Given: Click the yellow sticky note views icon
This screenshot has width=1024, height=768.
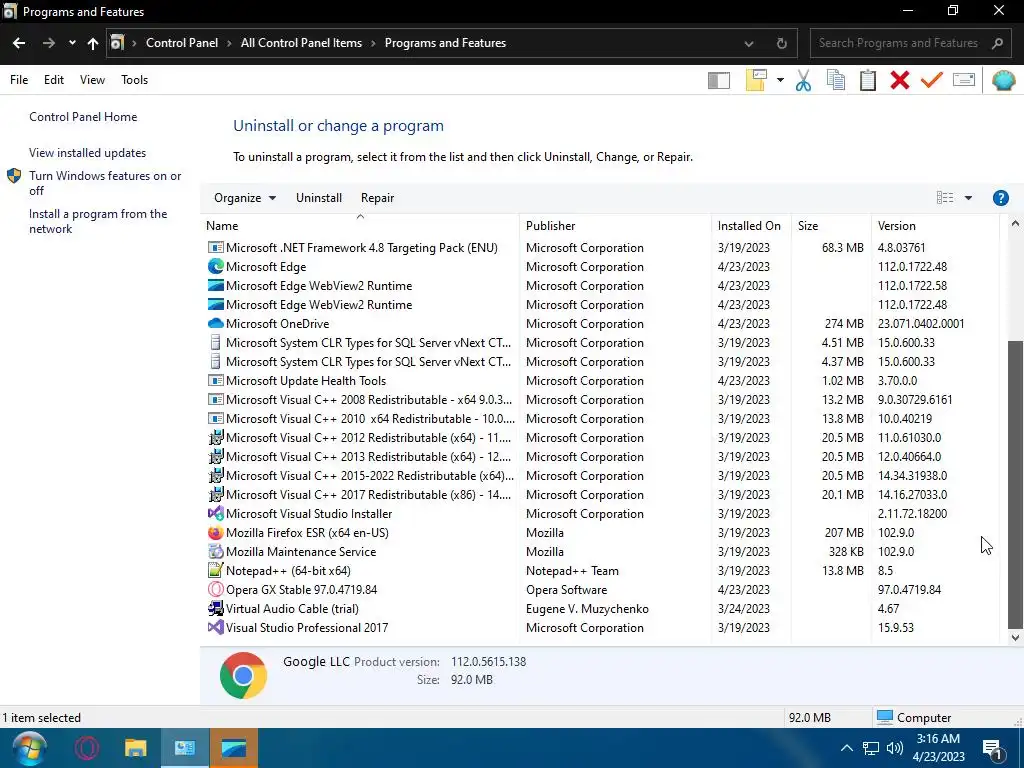Looking at the screenshot, I should tap(756, 80).
